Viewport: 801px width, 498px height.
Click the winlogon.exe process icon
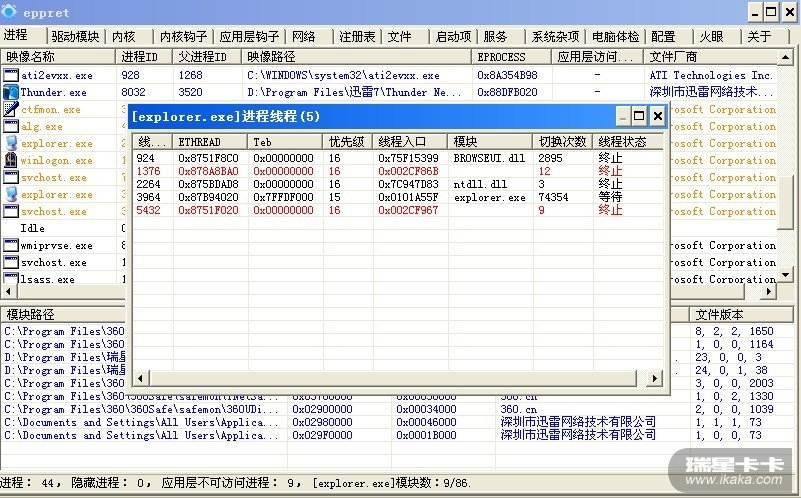pos(11,160)
